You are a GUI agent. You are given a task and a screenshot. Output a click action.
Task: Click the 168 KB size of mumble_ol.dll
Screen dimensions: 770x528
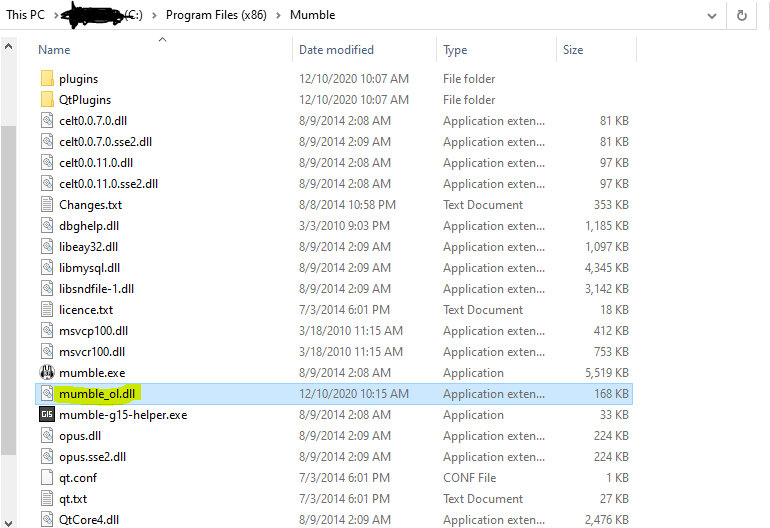(611, 394)
